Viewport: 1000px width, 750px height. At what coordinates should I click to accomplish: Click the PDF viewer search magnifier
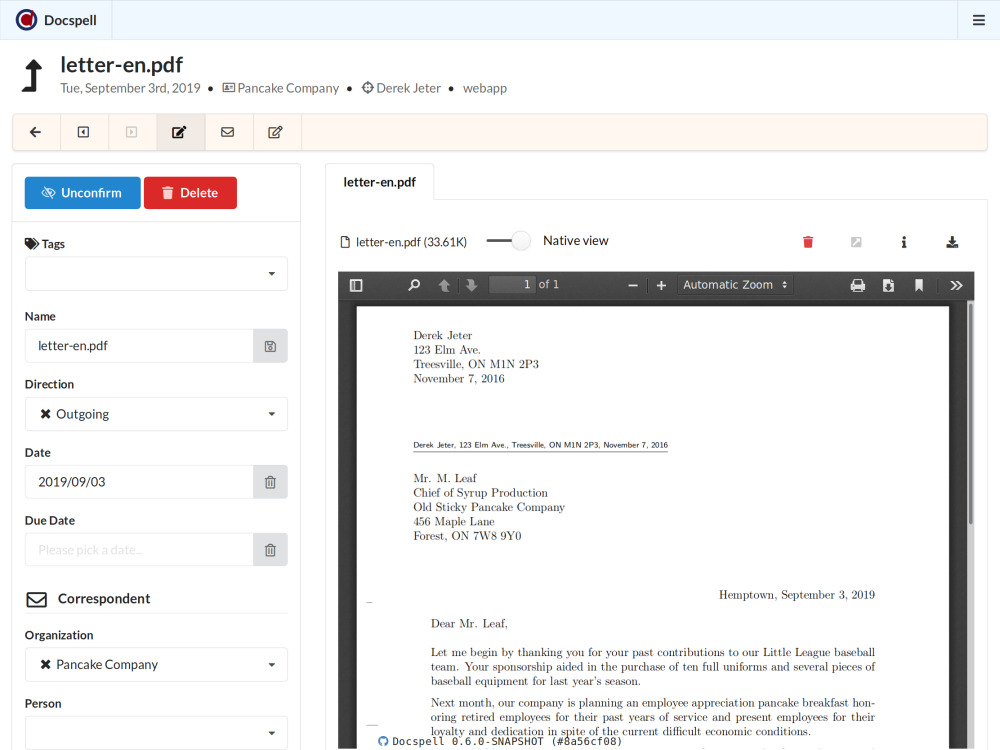(414, 285)
